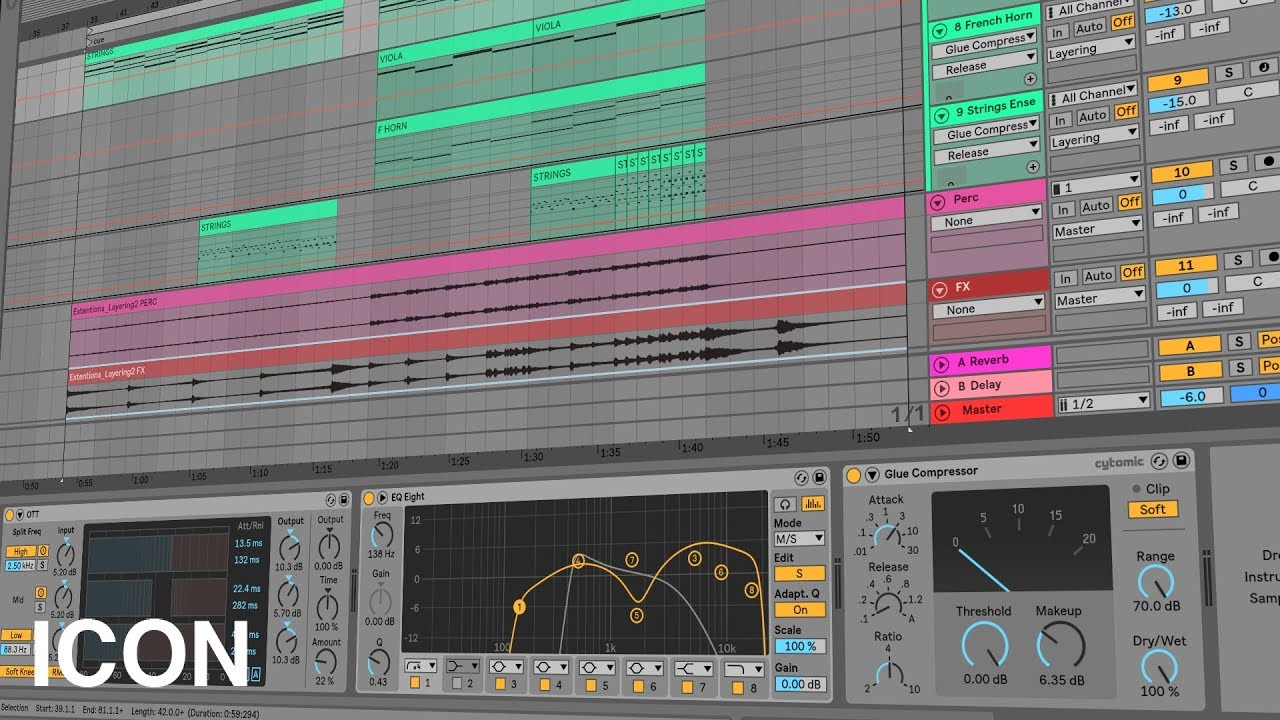Fold the OTT device with its triangle

coord(20,514)
